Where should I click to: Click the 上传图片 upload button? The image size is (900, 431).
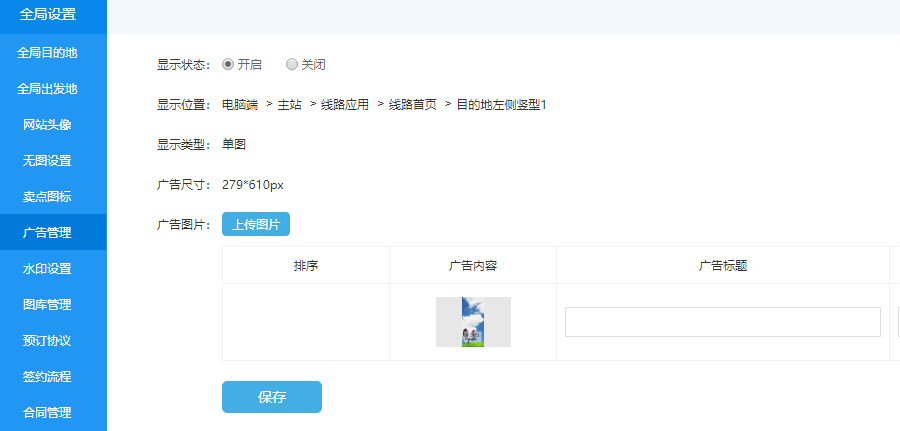(255, 225)
